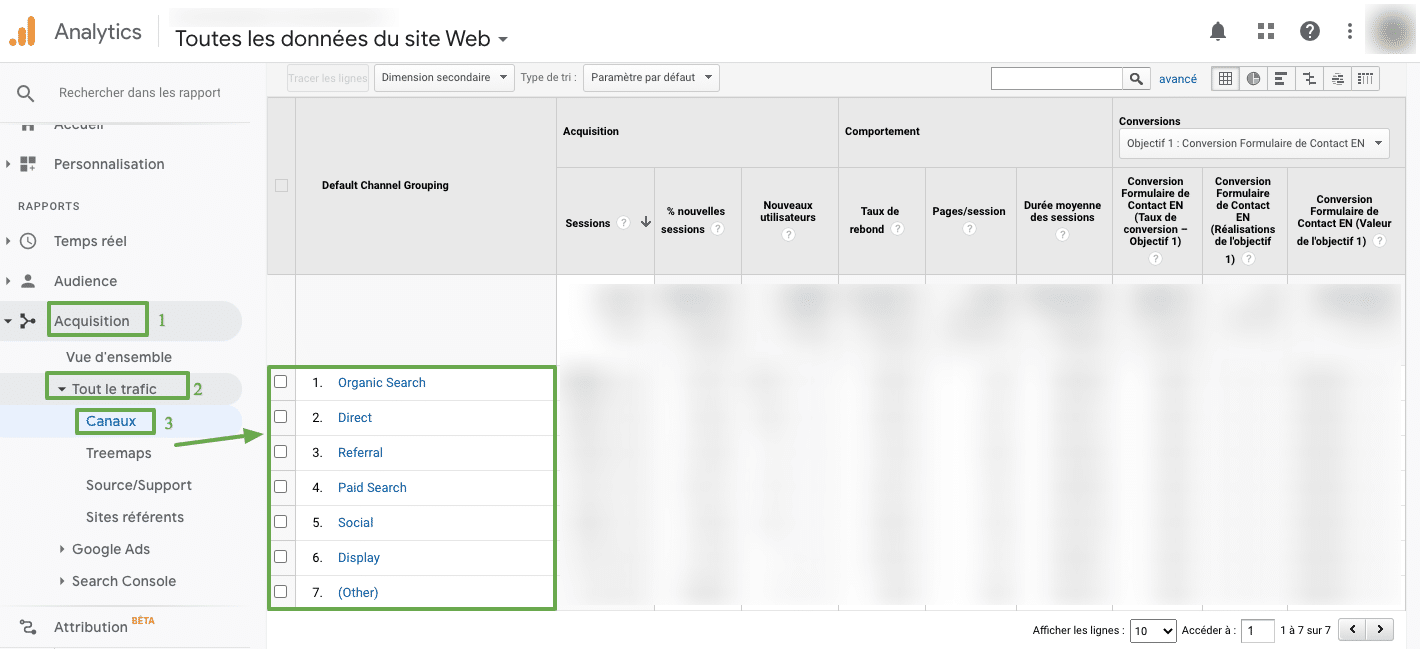The width and height of the screenshot is (1420, 649).
Task: Check the Organic Search row checkbox
Action: point(281,382)
